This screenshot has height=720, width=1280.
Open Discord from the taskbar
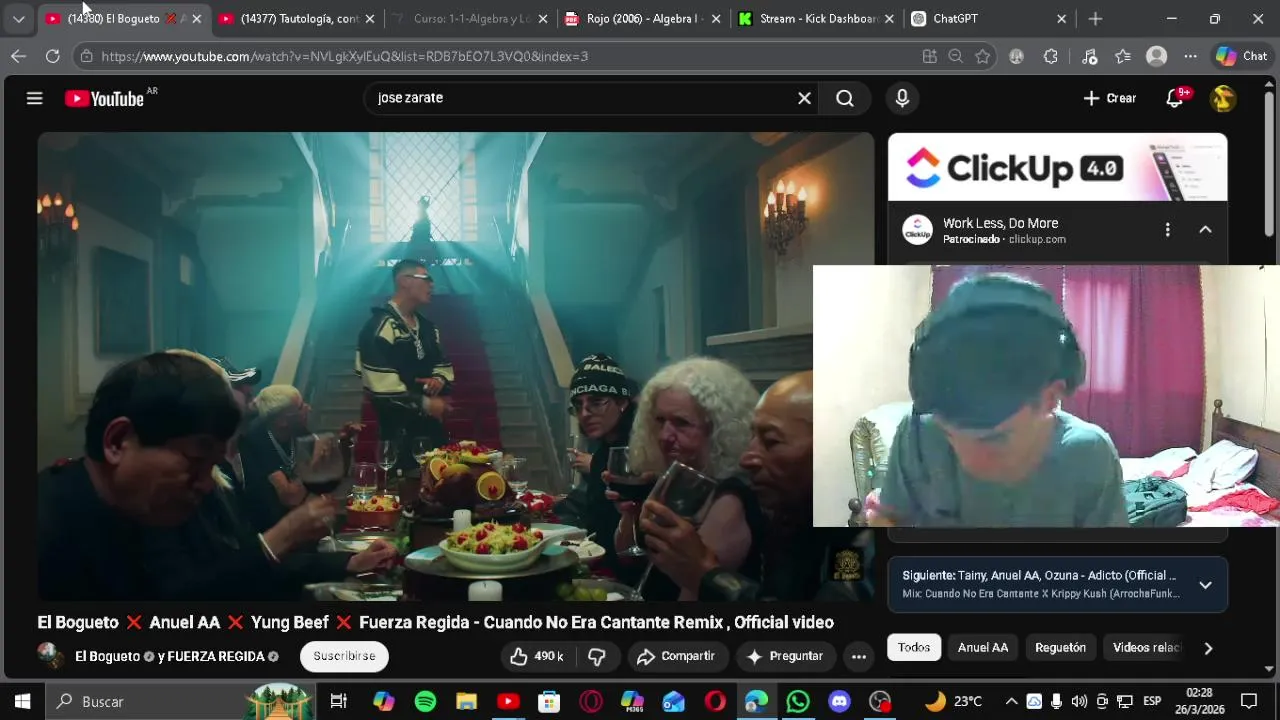tap(839, 701)
